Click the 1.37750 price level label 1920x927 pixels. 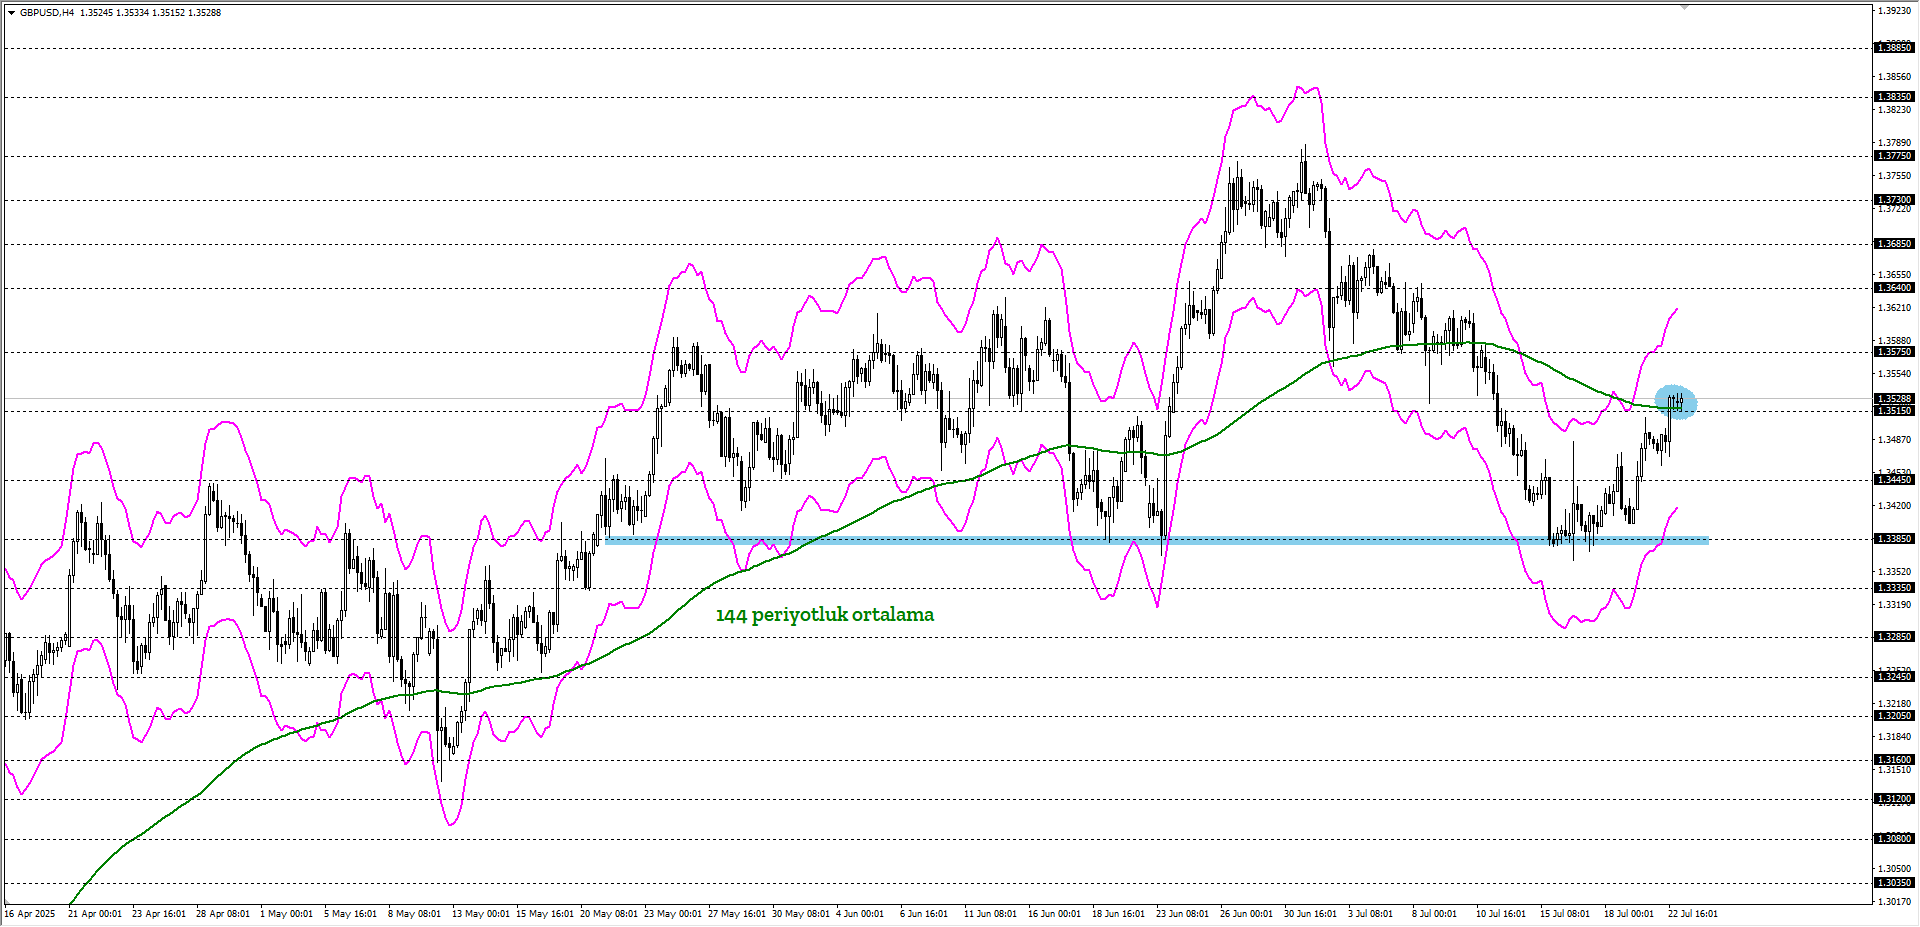click(x=1893, y=156)
